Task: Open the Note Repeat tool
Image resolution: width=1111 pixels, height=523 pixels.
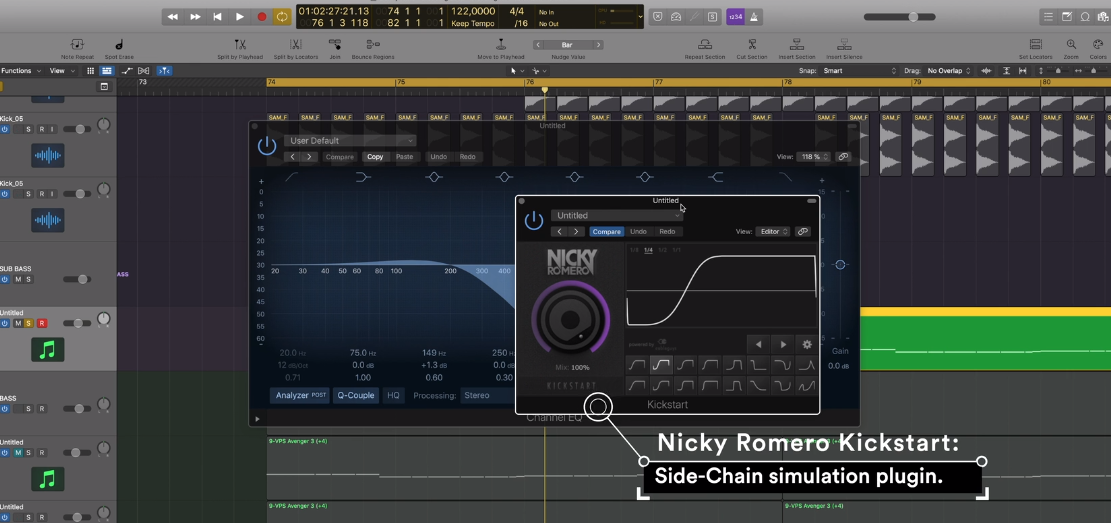Action: (77, 45)
